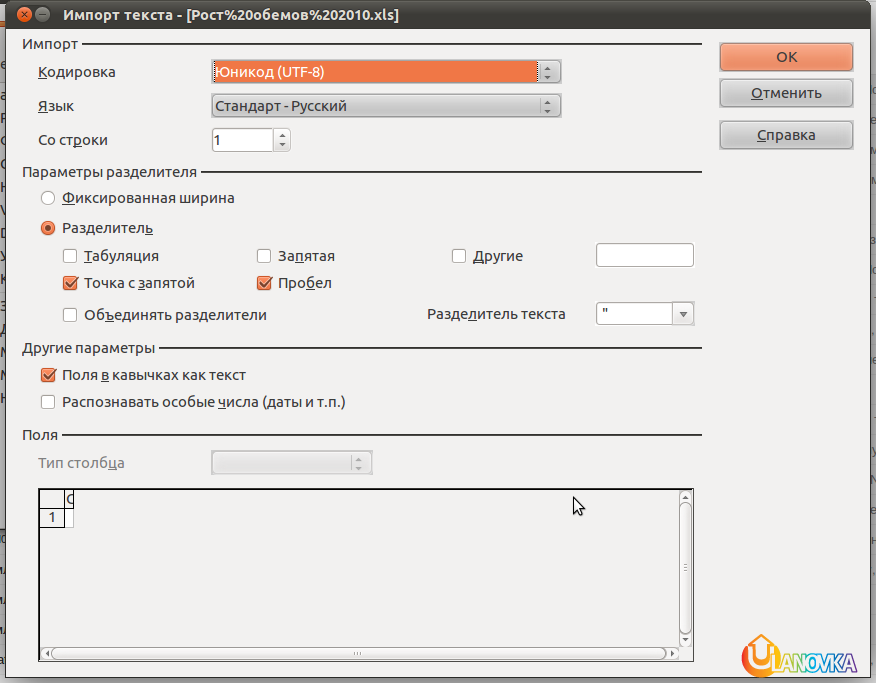Toggle Объединять разделители checkbox

click(x=70, y=315)
